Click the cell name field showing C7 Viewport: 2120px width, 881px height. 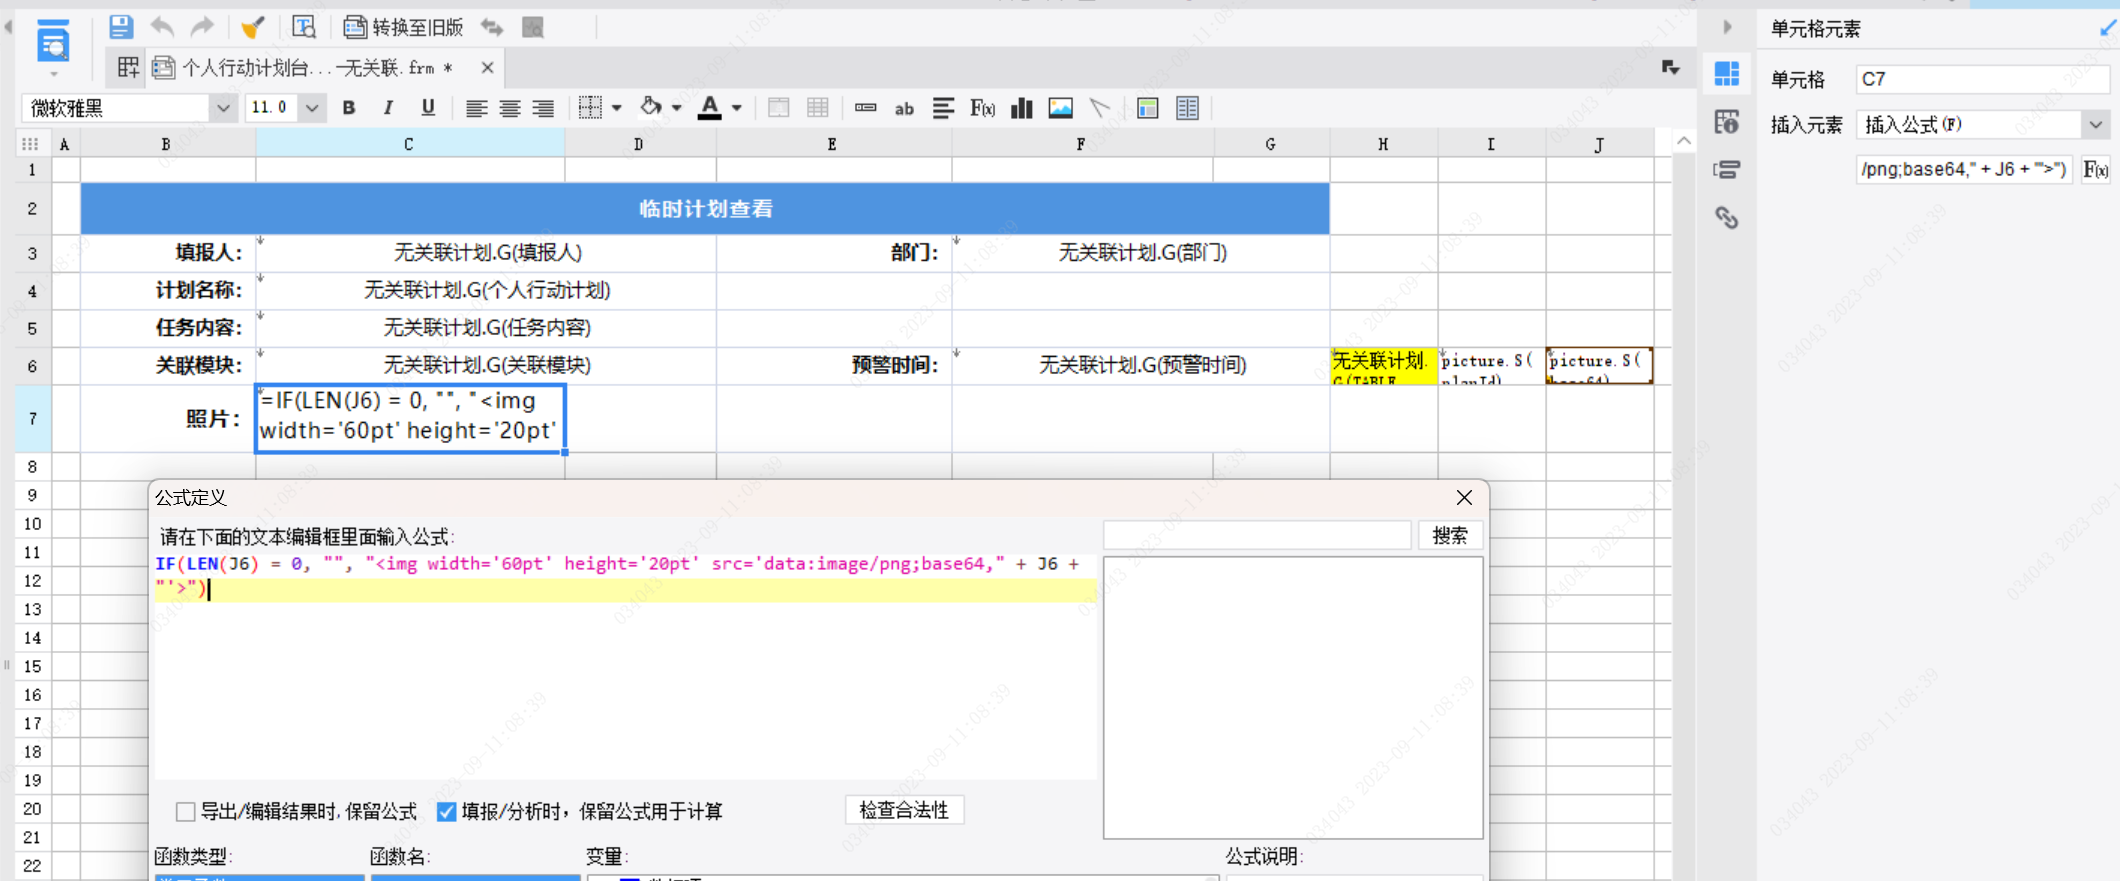click(x=1982, y=79)
